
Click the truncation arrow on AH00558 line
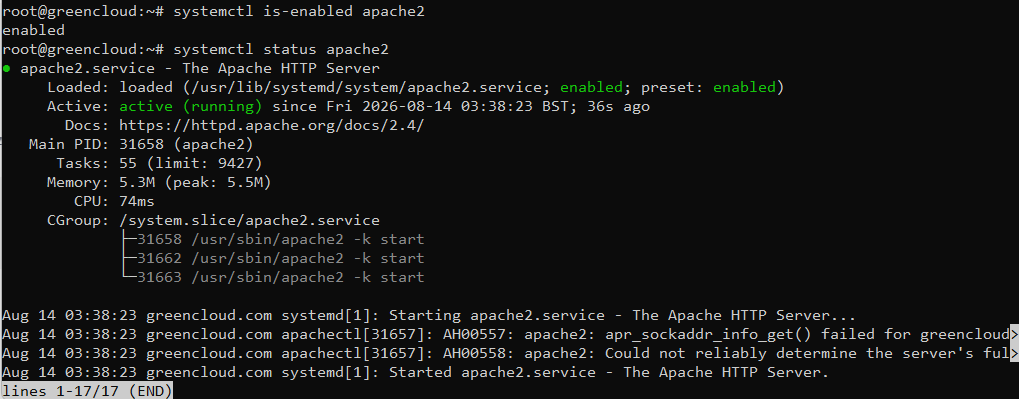[x=1015, y=354]
